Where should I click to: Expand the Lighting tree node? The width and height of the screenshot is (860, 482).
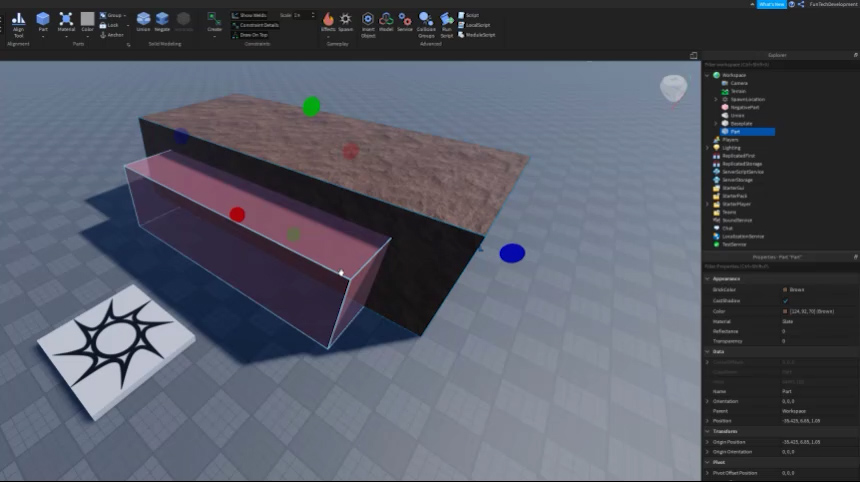click(x=708, y=147)
